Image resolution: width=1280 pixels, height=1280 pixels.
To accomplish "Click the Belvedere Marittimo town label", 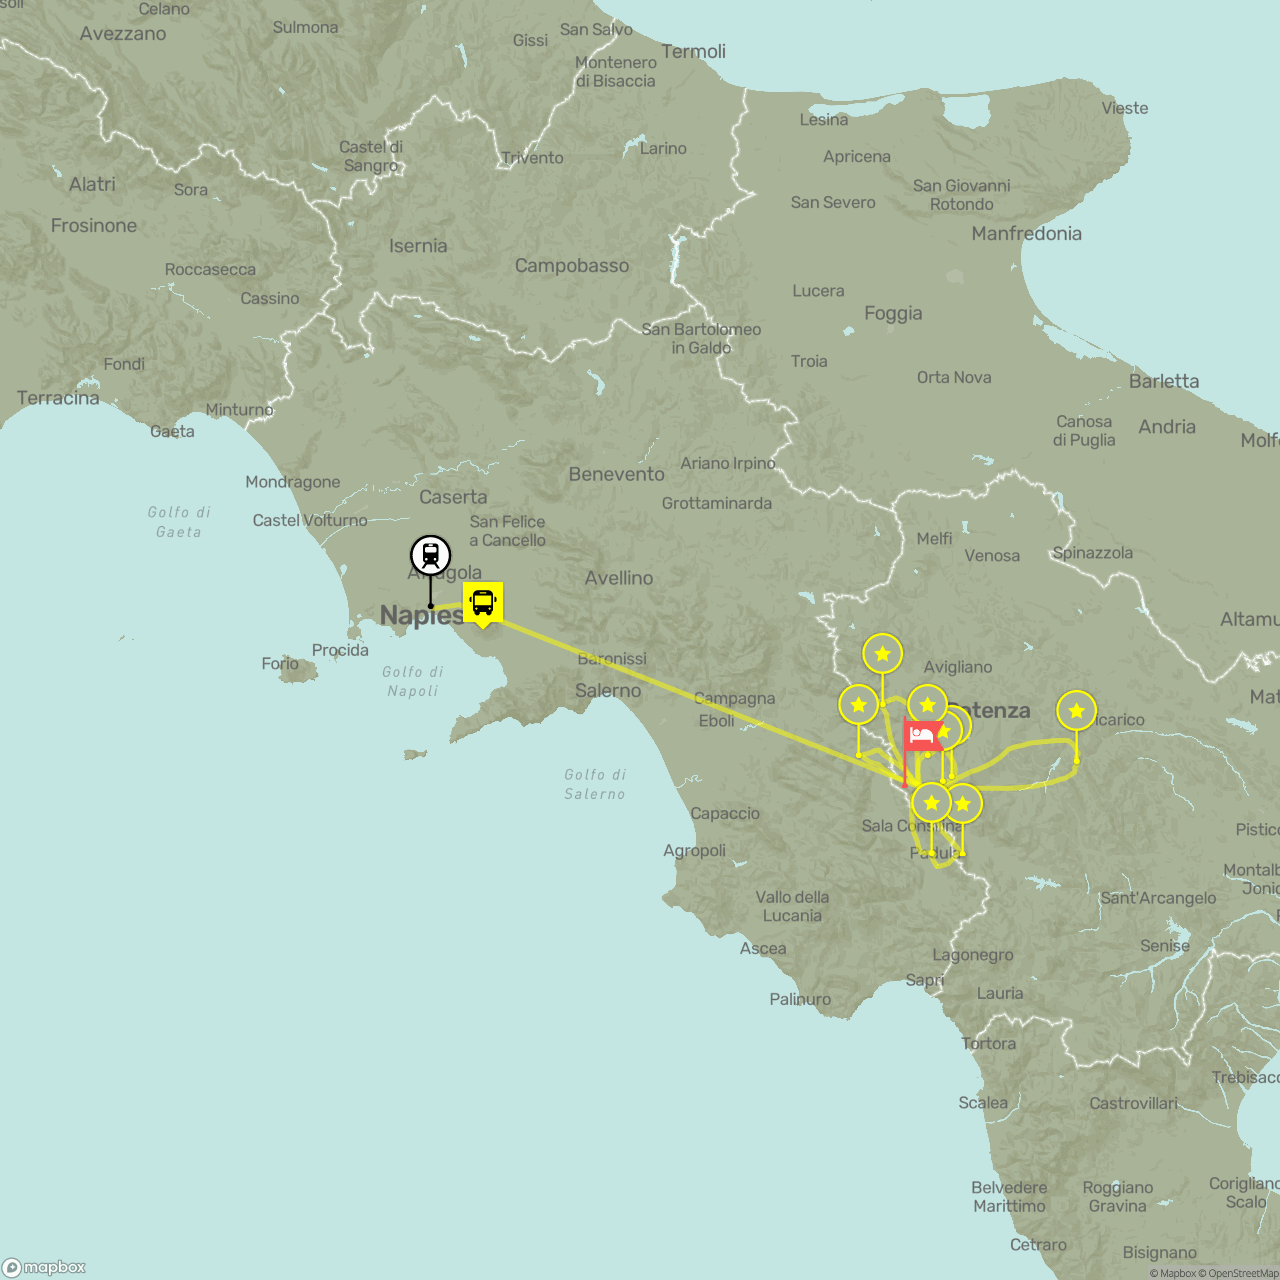I will pyautogui.click(x=1010, y=1197).
